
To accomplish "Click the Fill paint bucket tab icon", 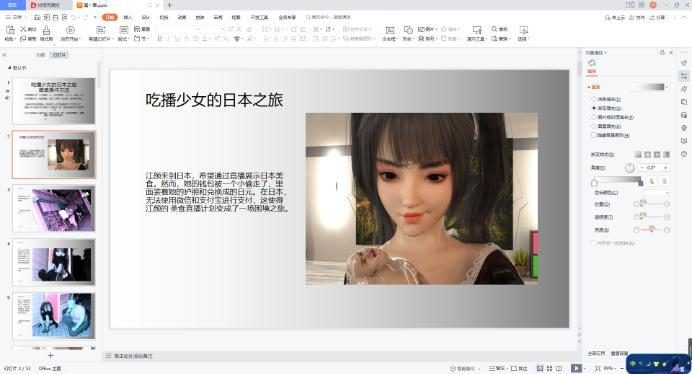I will pyautogui.click(x=592, y=63).
